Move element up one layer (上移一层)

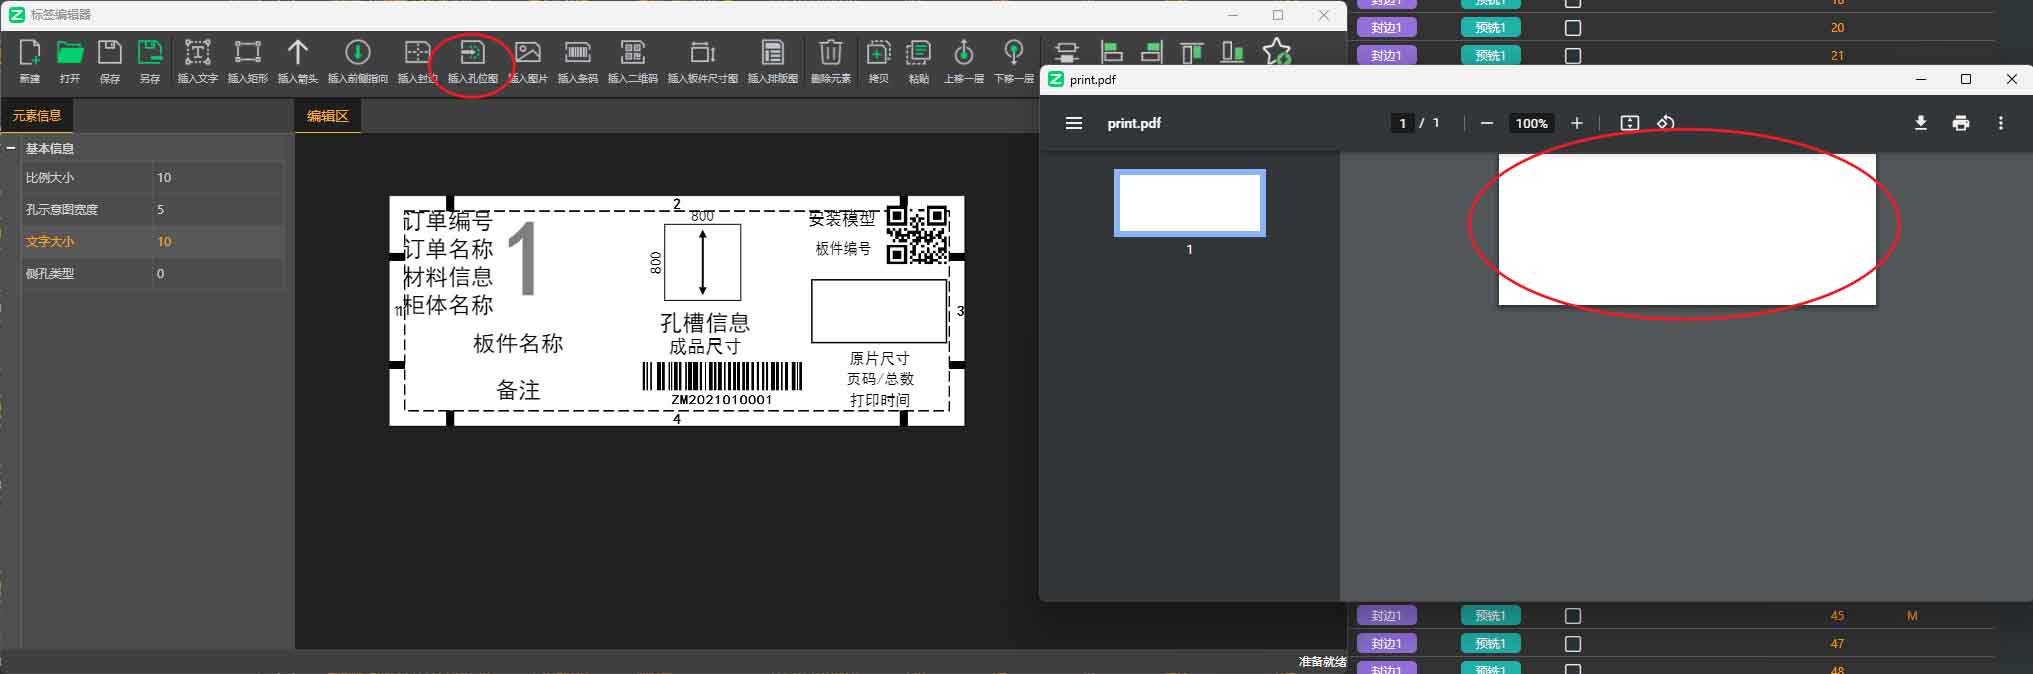964,60
